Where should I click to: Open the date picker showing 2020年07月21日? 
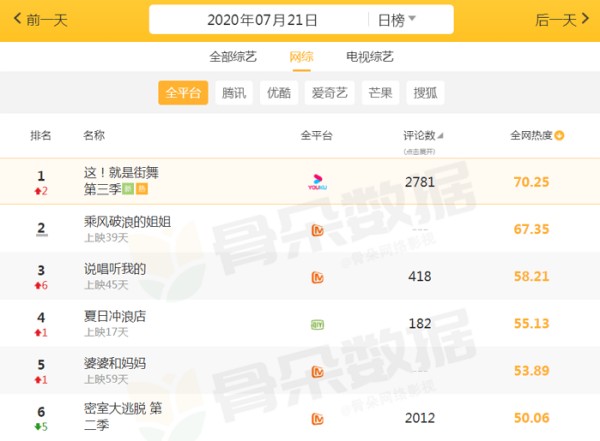(x=262, y=20)
